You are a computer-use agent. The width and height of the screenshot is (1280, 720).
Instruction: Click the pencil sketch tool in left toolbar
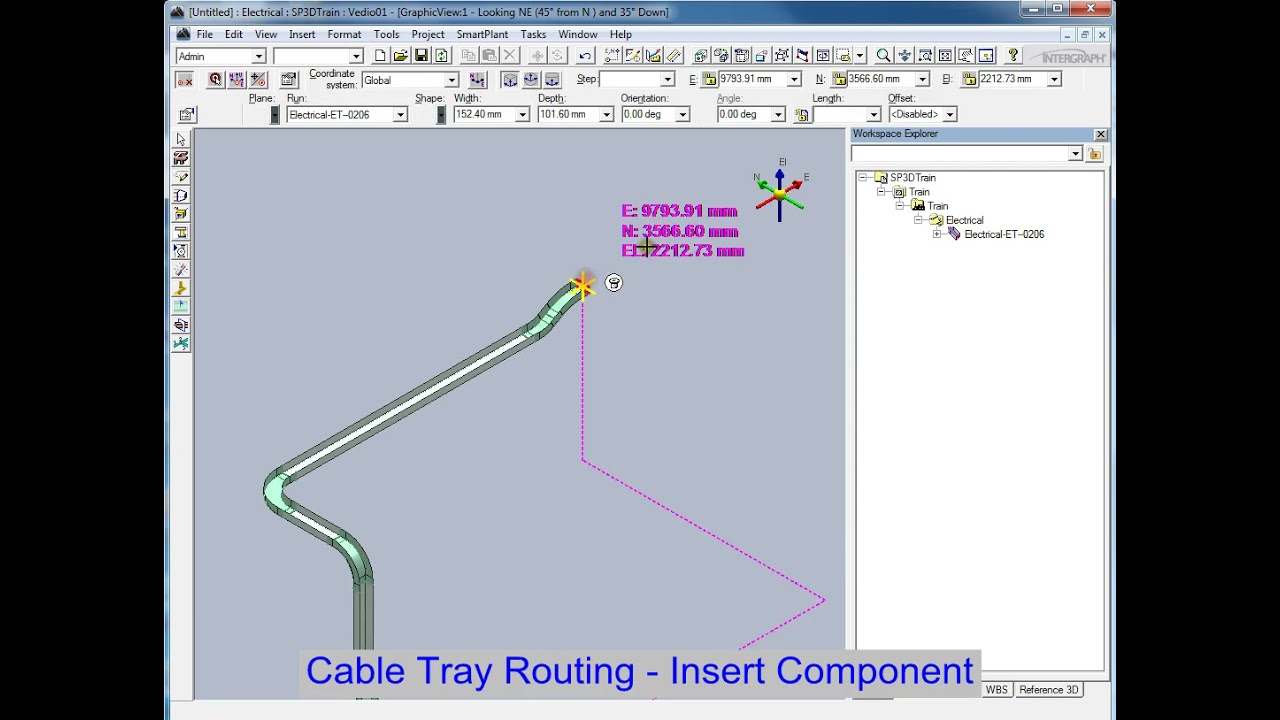181,177
